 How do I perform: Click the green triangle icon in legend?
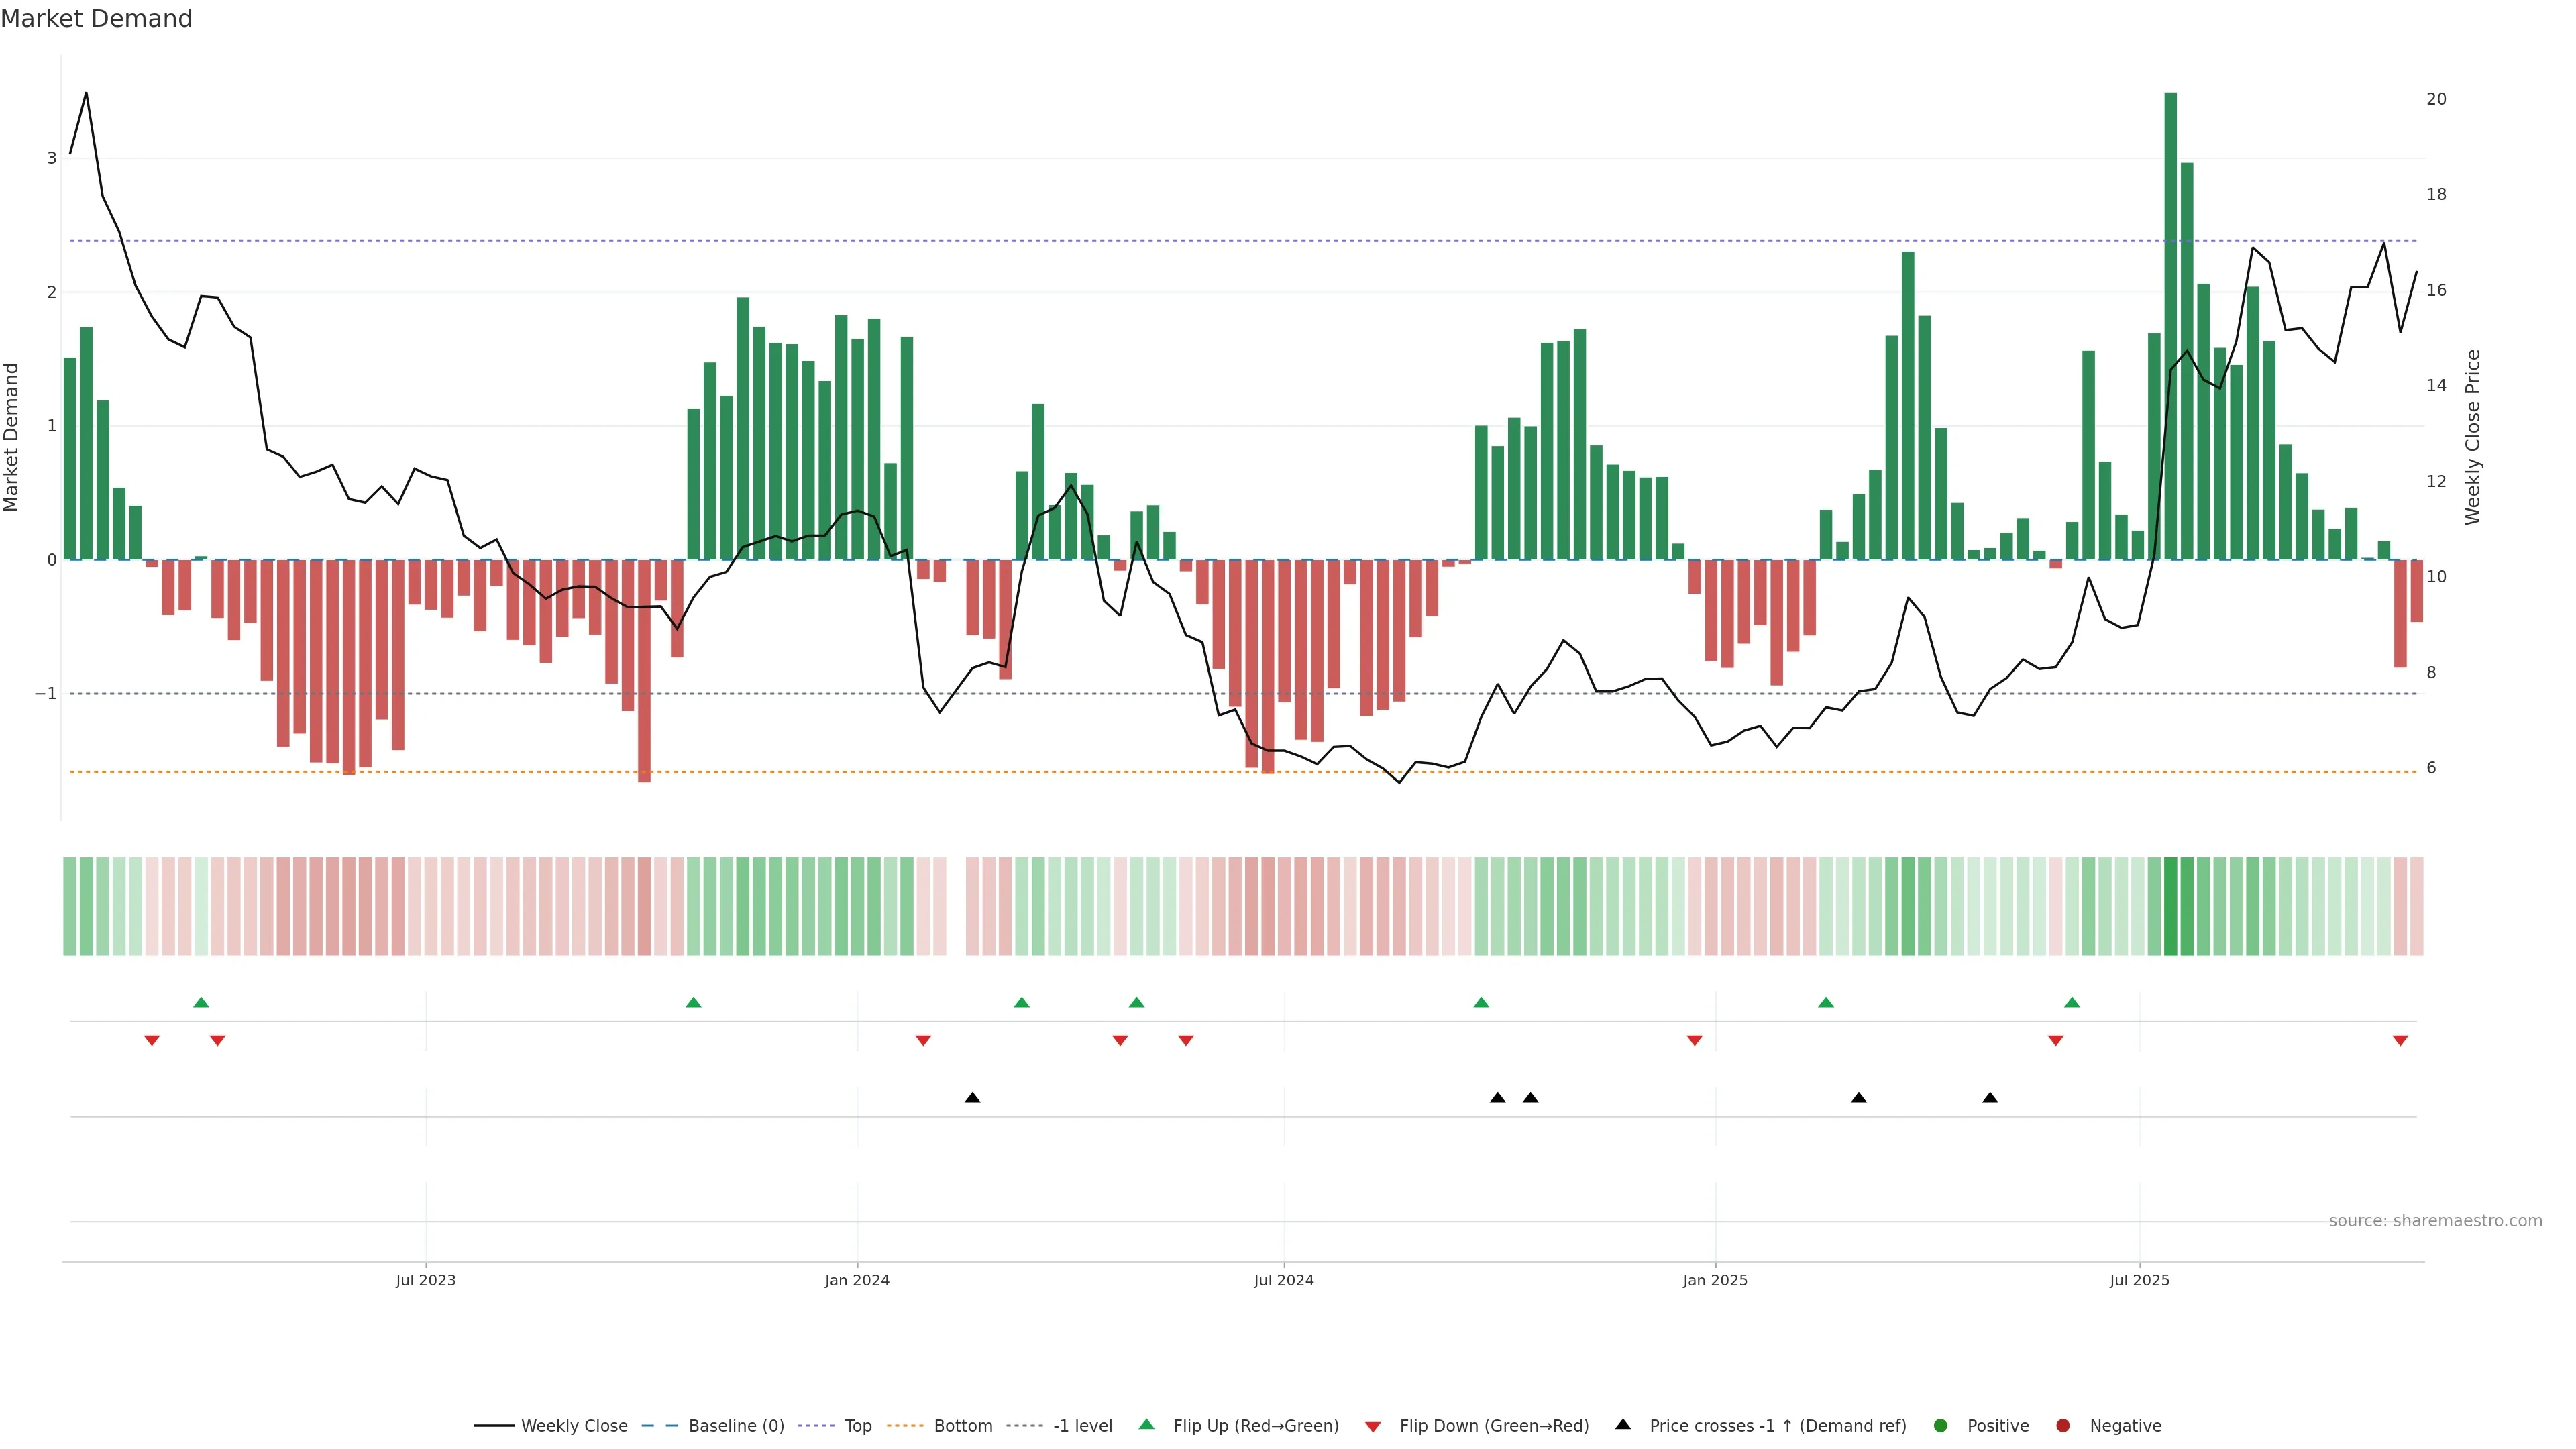click(1147, 1424)
